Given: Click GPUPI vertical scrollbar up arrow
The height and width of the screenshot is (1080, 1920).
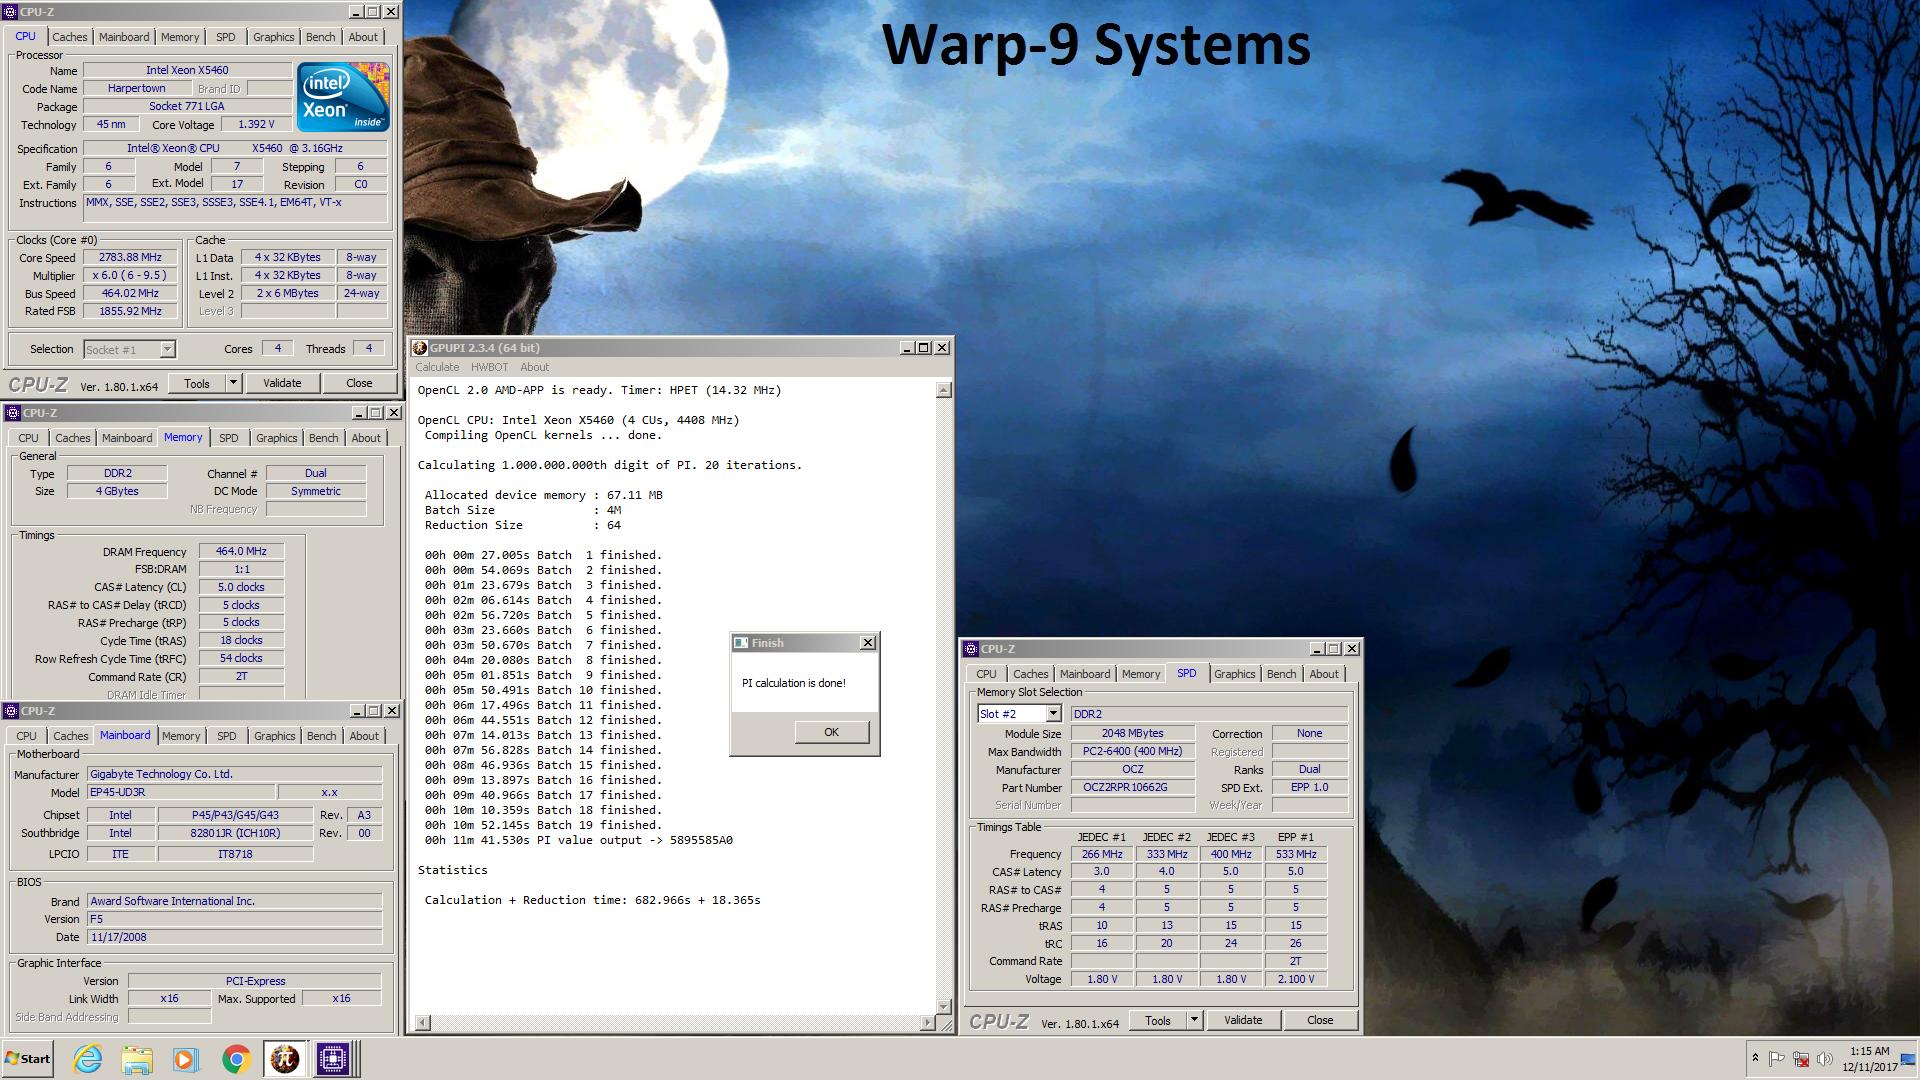Looking at the screenshot, I should [943, 390].
